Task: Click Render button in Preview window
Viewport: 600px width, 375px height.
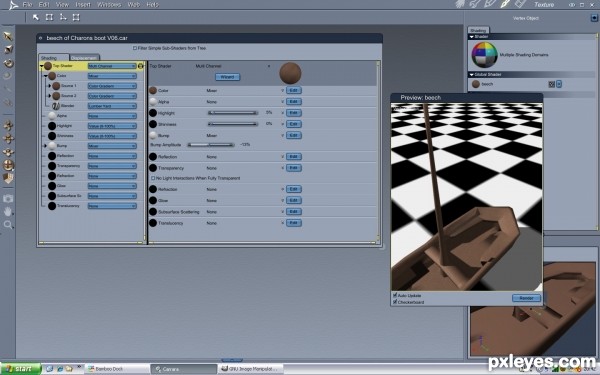Action: pyautogui.click(x=526, y=298)
